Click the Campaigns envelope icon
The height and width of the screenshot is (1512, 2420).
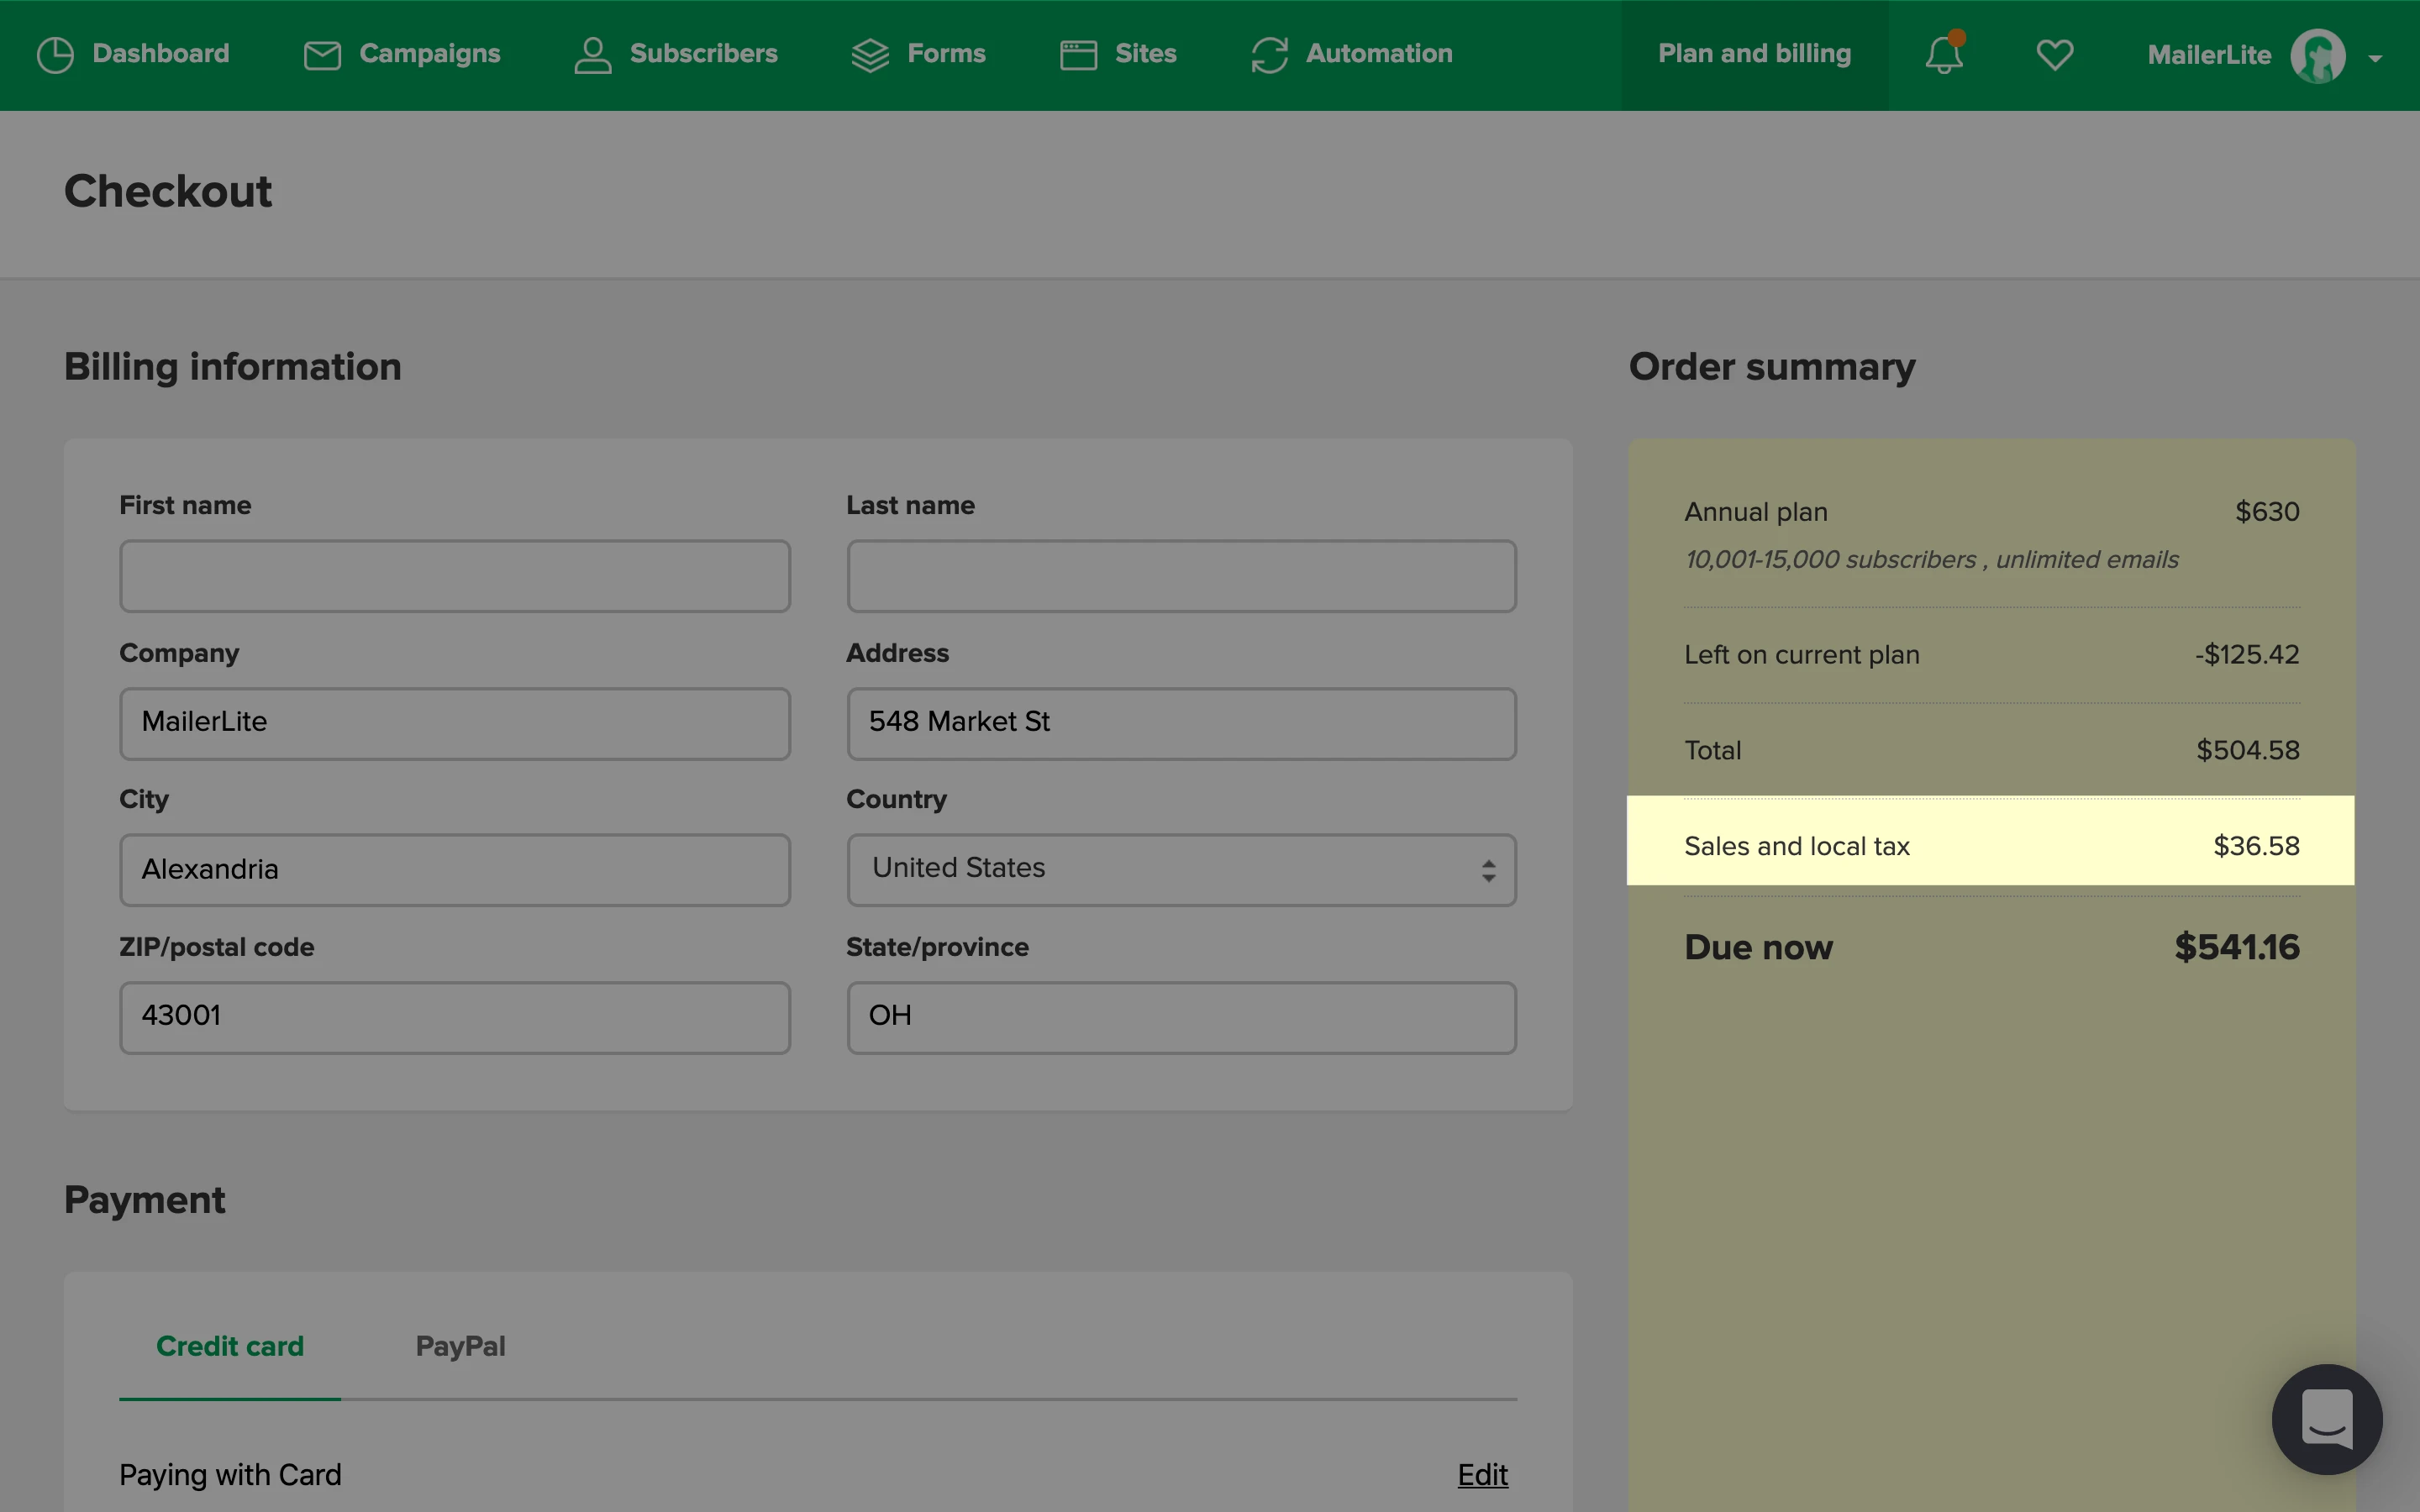pyautogui.click(x=322, y=55)
